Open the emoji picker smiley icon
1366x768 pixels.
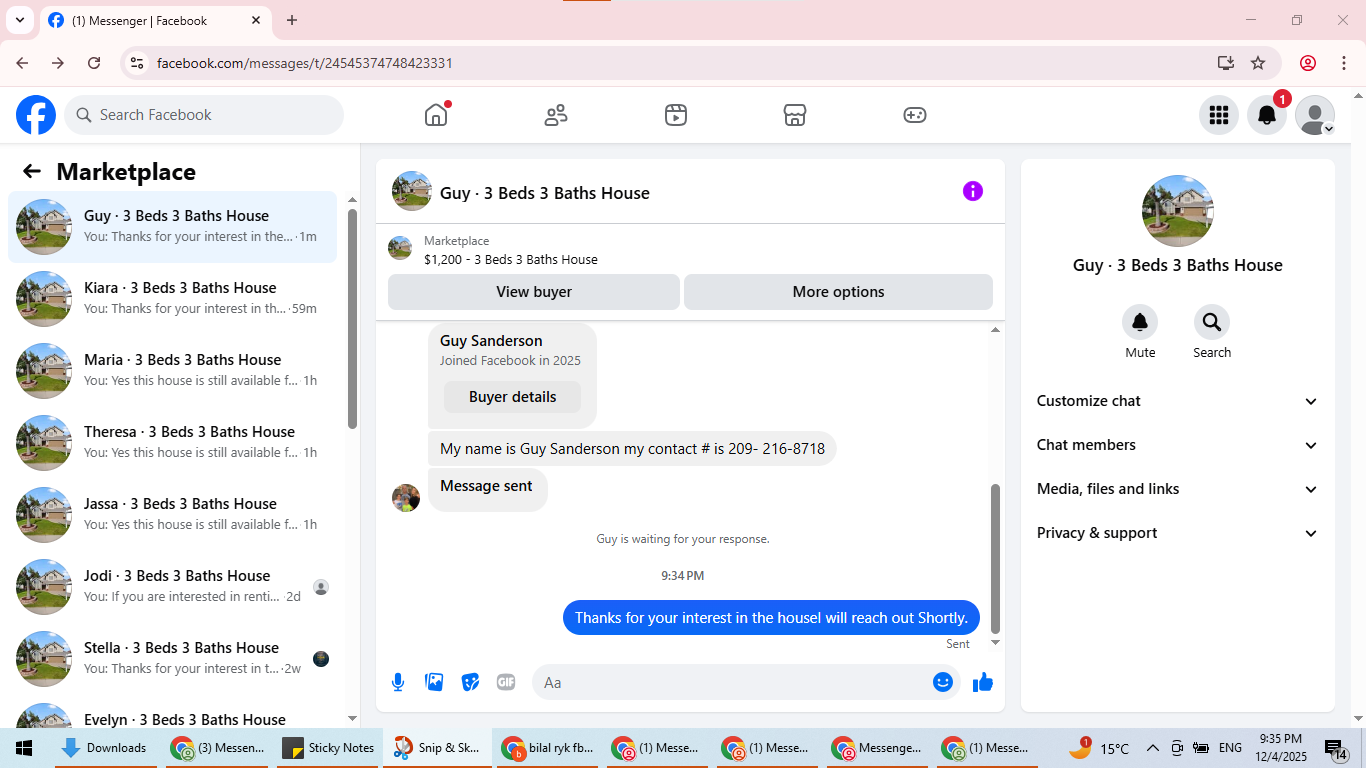coord(942,682)
